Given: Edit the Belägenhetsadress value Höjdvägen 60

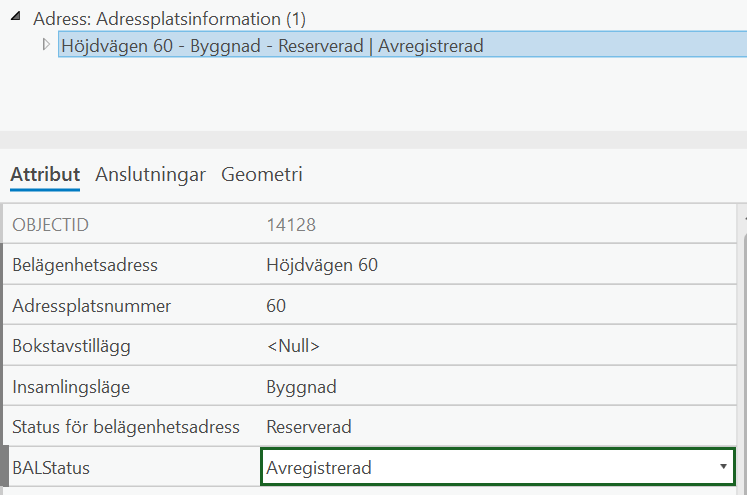Looking at the screenshot, I should pos(322,265).
